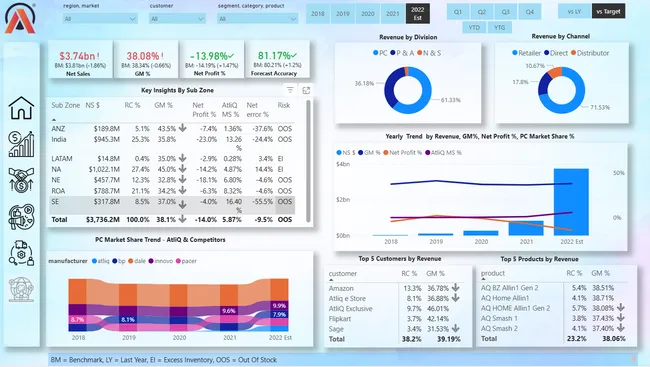The width and height of the screenshot is (650, 367).
Task: Sort by Risk column header
Action: point(284,105)
